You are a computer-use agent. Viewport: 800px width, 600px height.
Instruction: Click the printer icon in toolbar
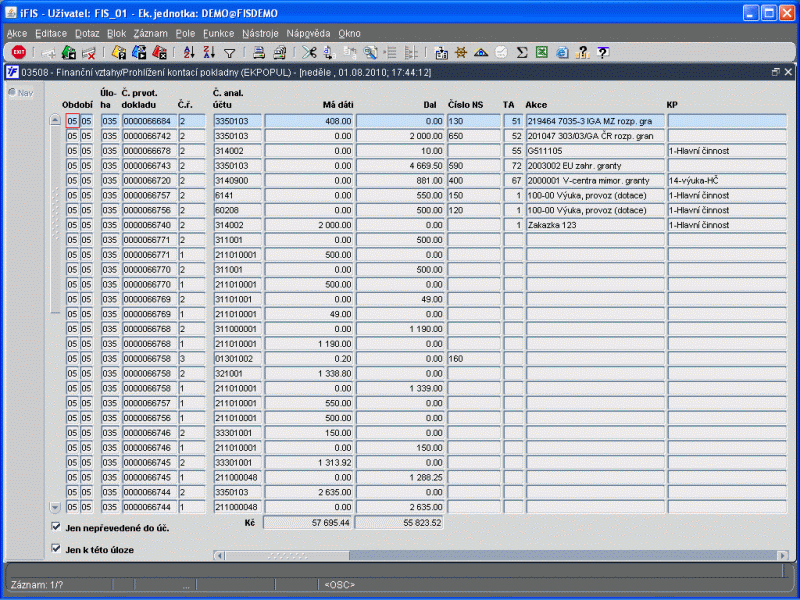point(258,52)
